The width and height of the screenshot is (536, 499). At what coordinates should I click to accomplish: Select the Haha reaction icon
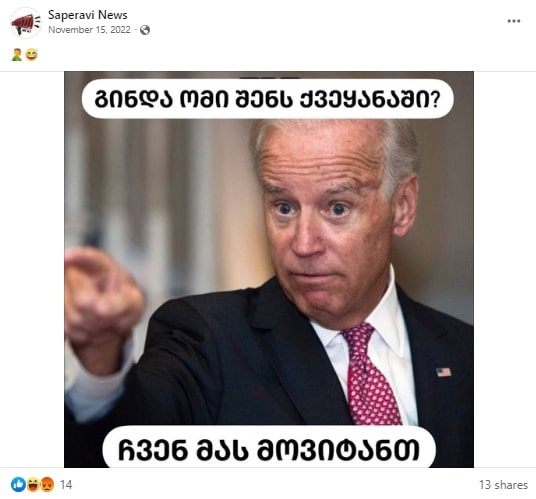pyautogui.click(x=33, y=485)
